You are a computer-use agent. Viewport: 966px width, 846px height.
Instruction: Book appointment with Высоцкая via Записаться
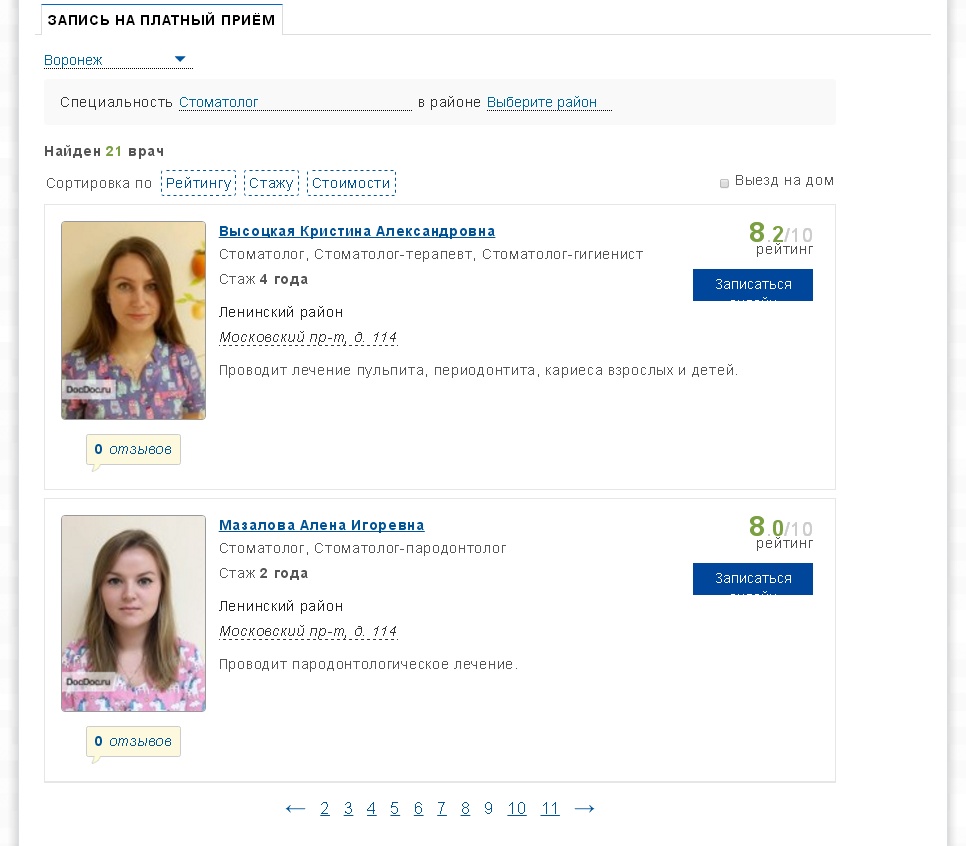click(x=752, y=285)
